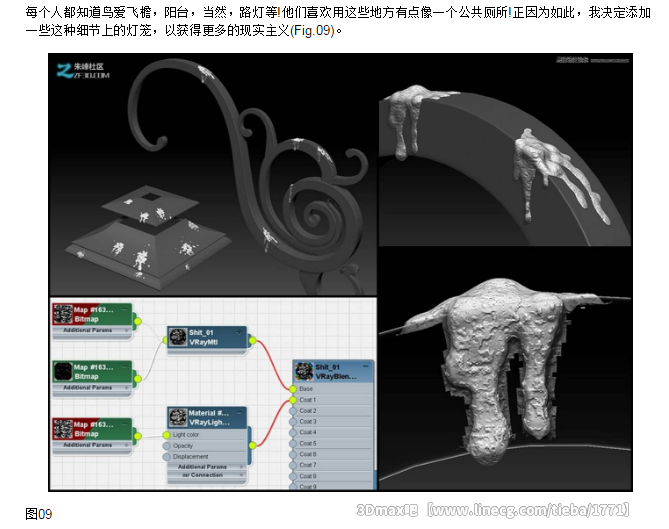Click black thumbnail of the all-green Bitmap node

63,371
